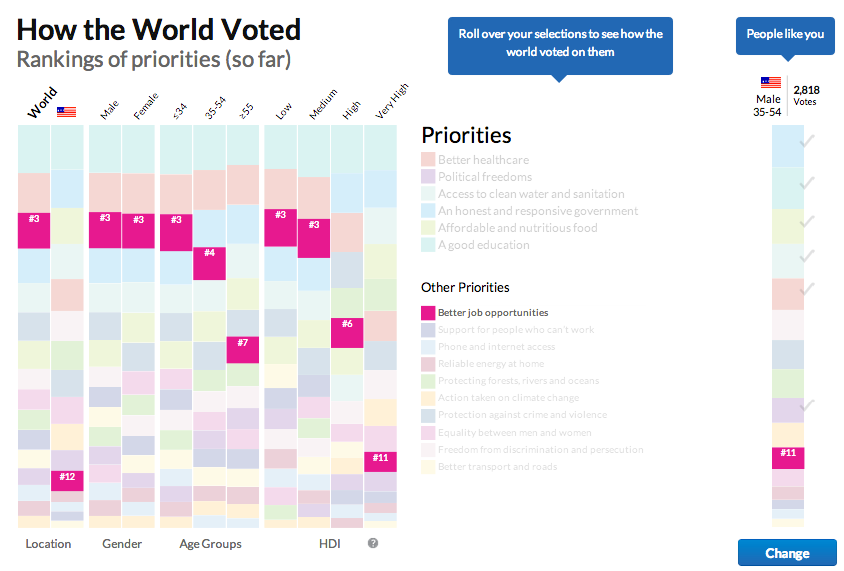Viewport: 844px width, 571px height.
Task: Click the US flag above Male 35-54
Action: [770, 82]
